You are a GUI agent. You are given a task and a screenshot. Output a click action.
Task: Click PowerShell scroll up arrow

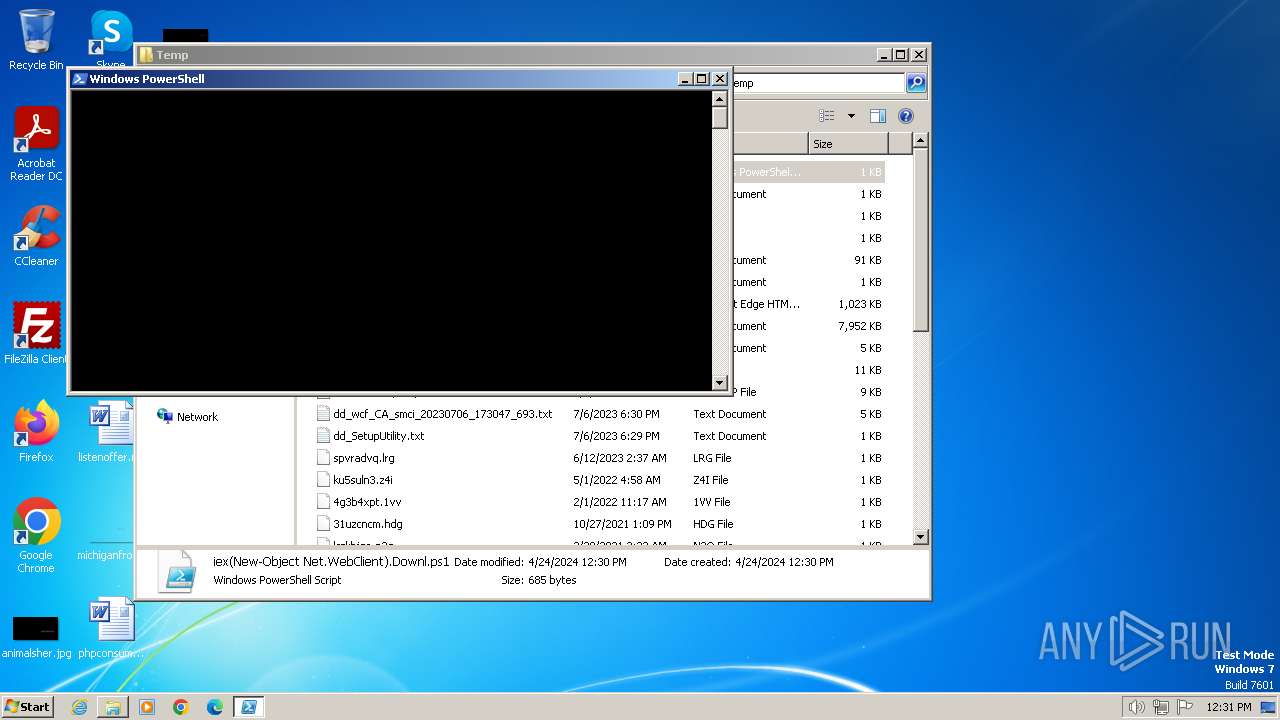tap(719, 98)
